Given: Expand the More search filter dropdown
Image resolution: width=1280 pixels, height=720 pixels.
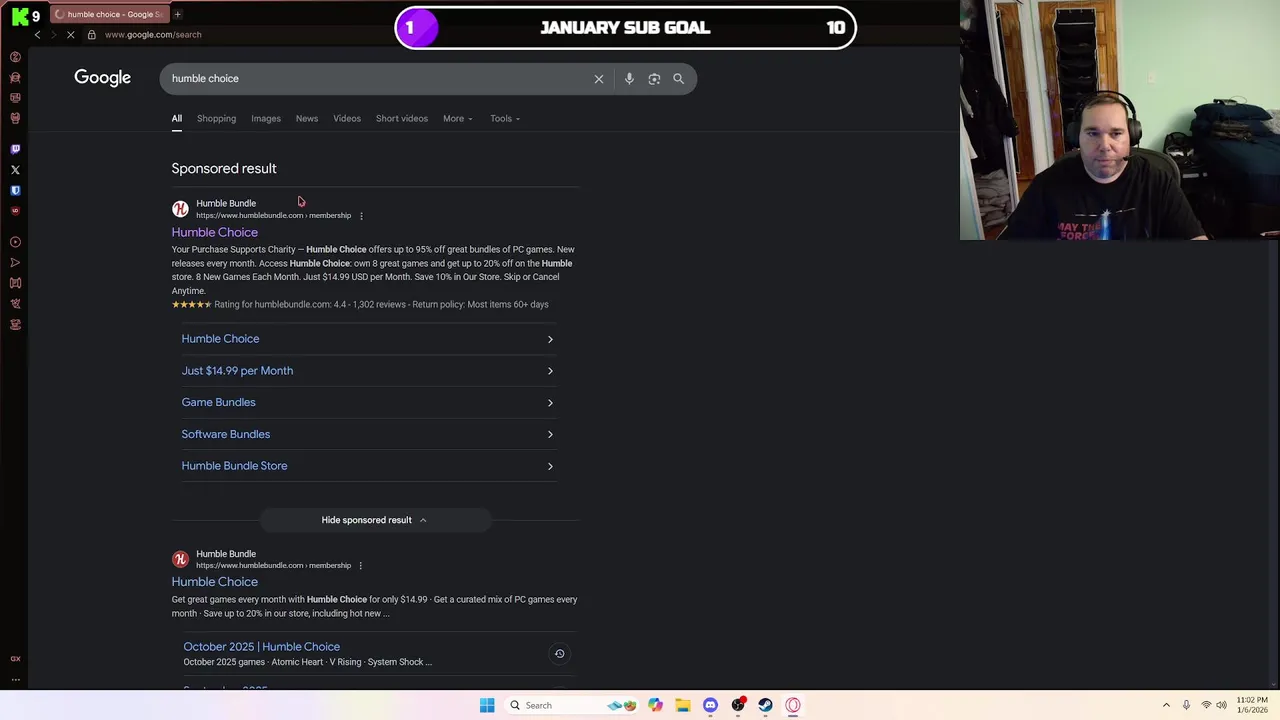Looking at the screenshot, I should (x=458, y=119).
